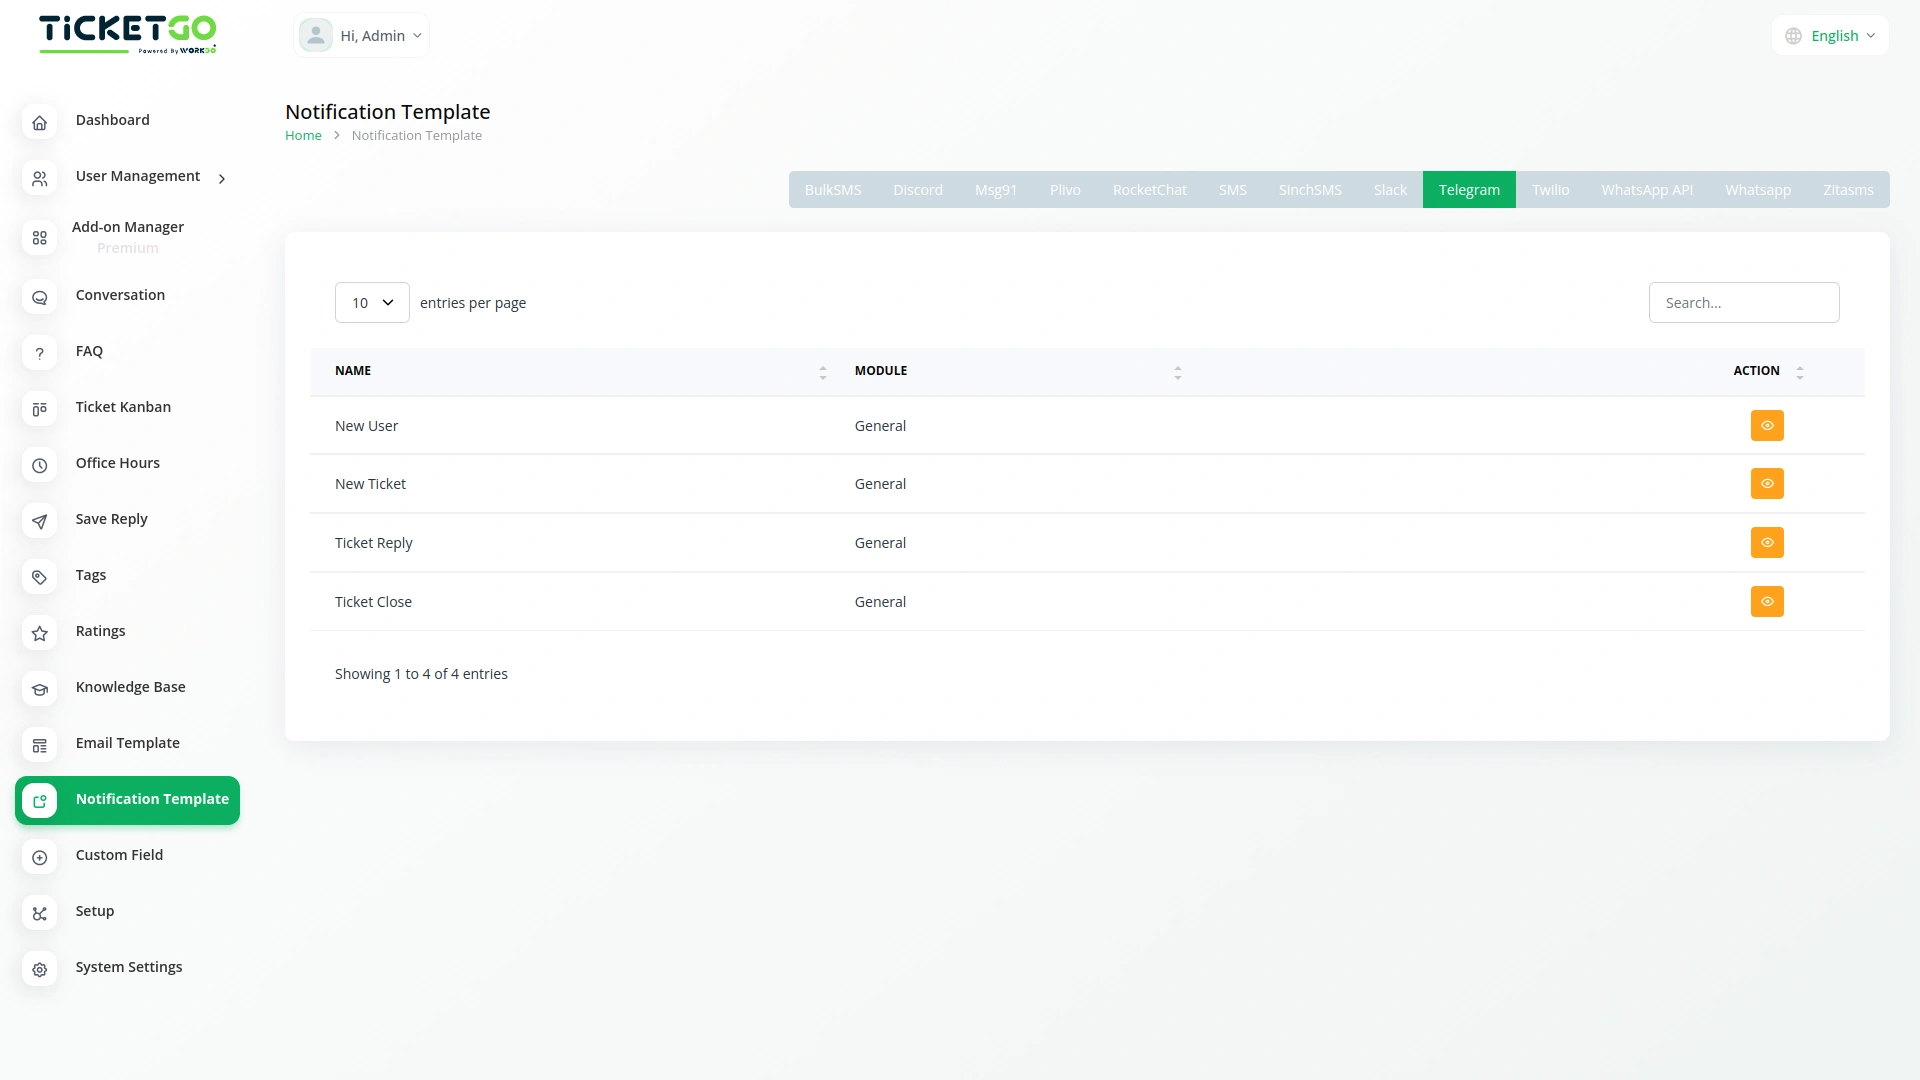This screenshot has height=1080, width=1920.
Task: Click the Tags label icon
Action: point(39,577)
